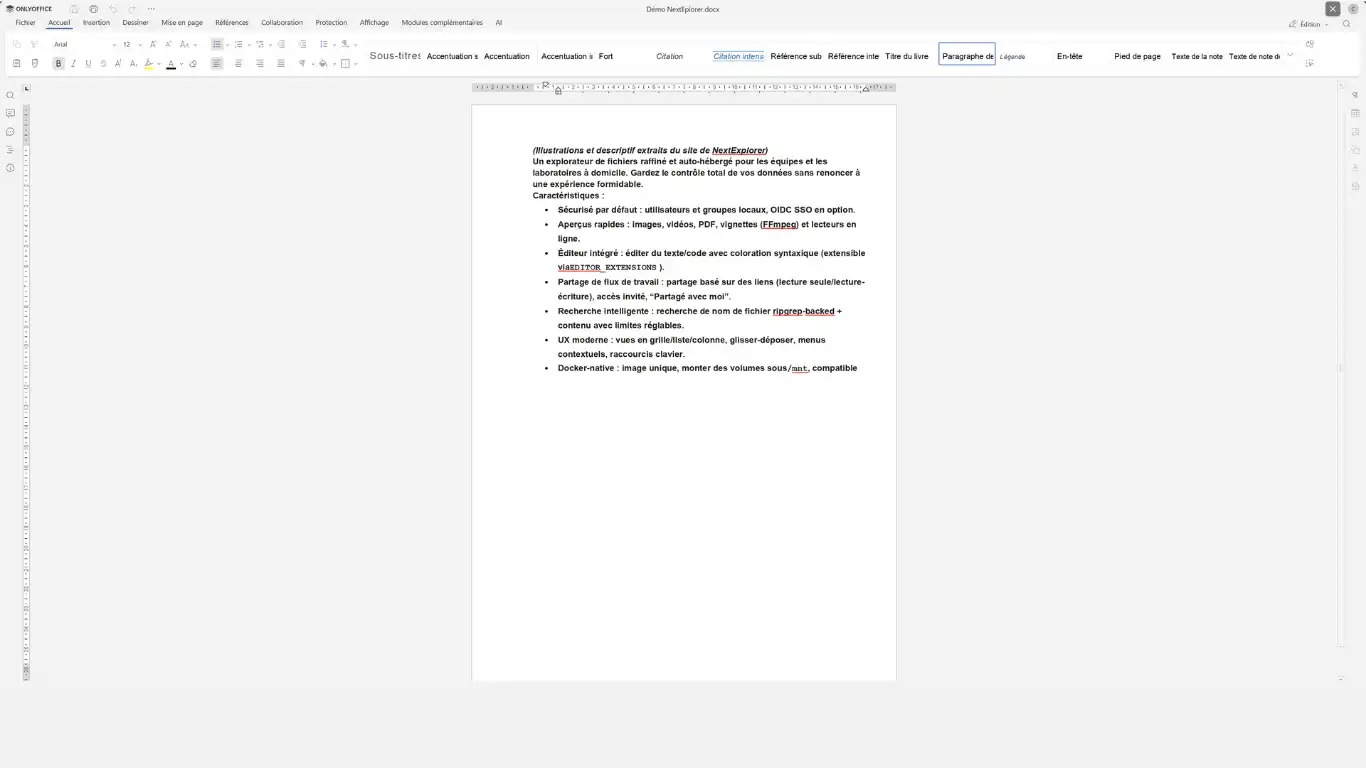The height and width of the screenshot is (768, 1366).
Task: Click the Paste clipboard icon
Action: click(17, 63)
